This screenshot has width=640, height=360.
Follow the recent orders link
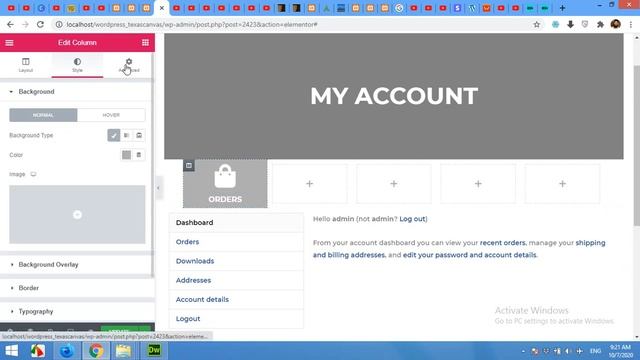coord(502,242)
